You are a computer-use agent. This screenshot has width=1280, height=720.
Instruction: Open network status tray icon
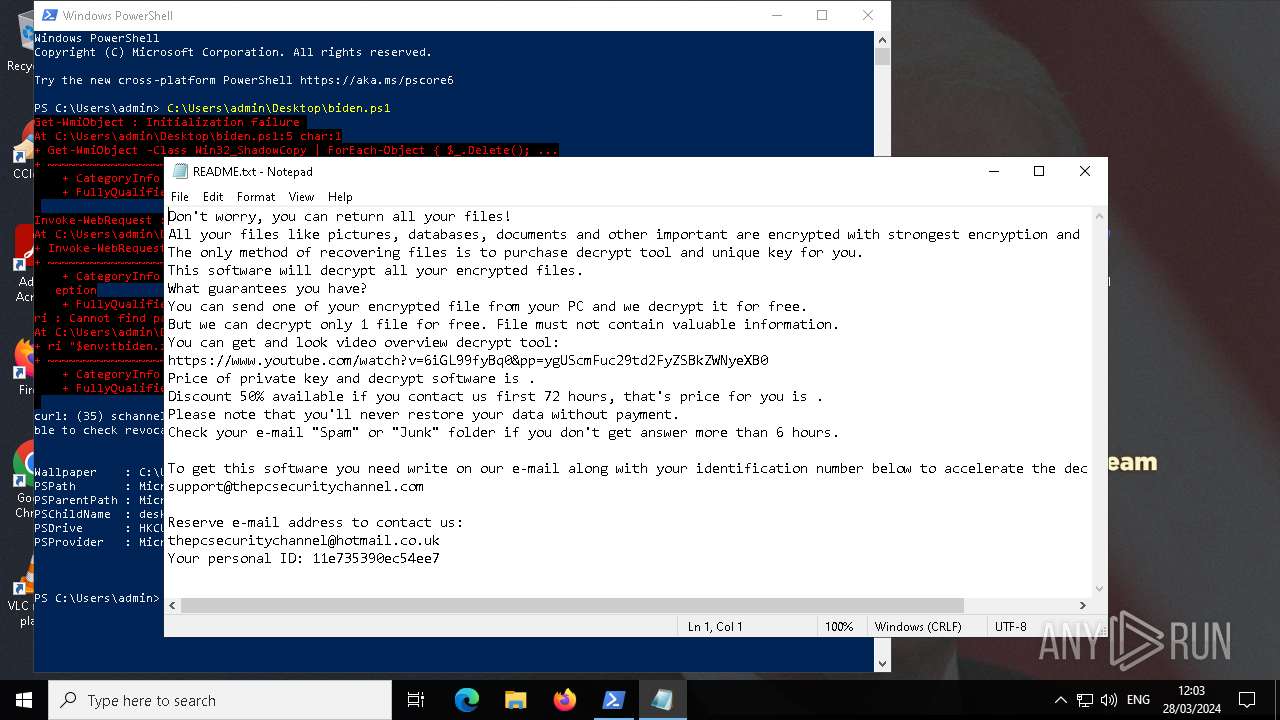pos(1084,700)
